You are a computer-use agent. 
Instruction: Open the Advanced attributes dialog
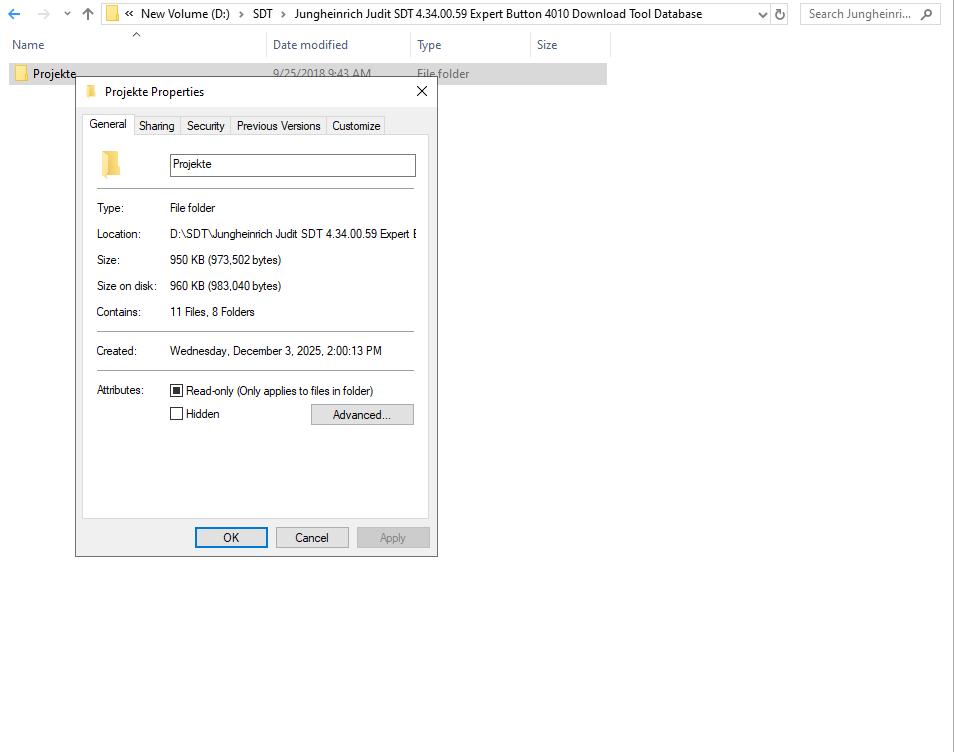click(362, 414)
